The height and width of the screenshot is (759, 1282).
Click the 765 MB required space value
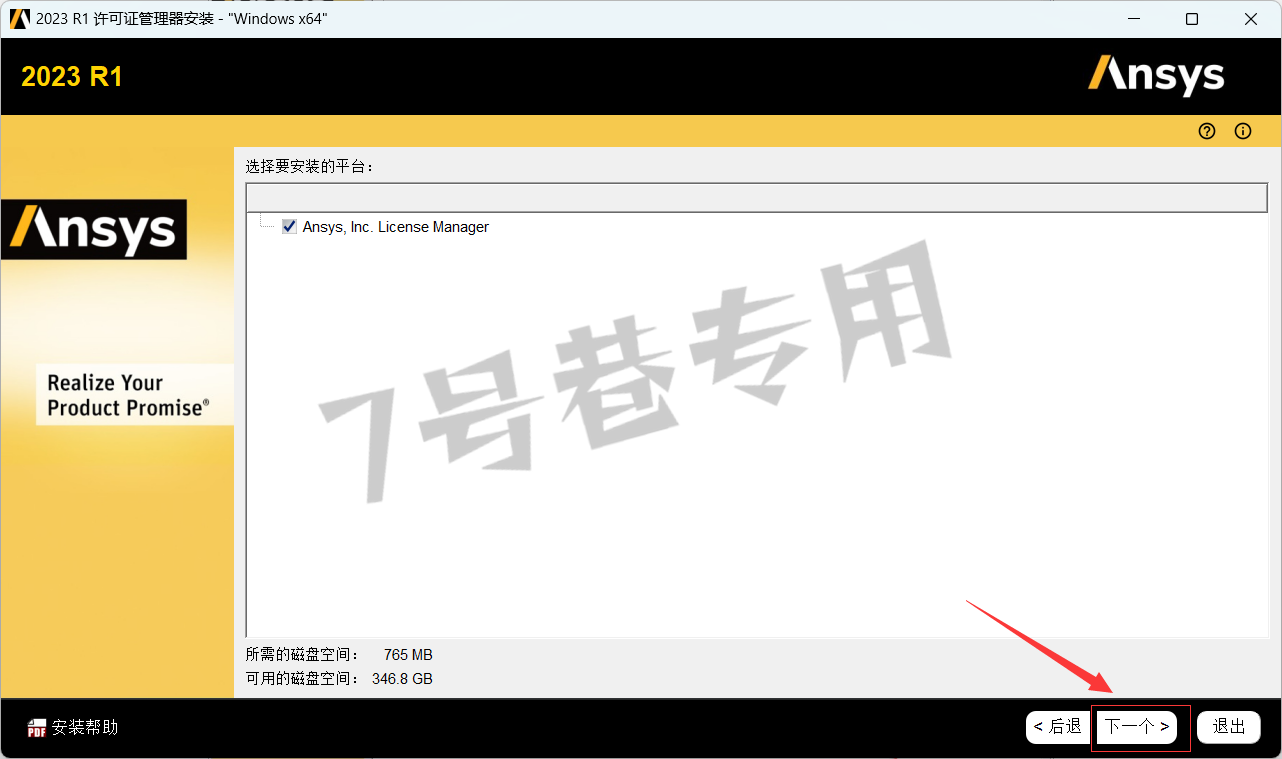[x=408, y=655]
